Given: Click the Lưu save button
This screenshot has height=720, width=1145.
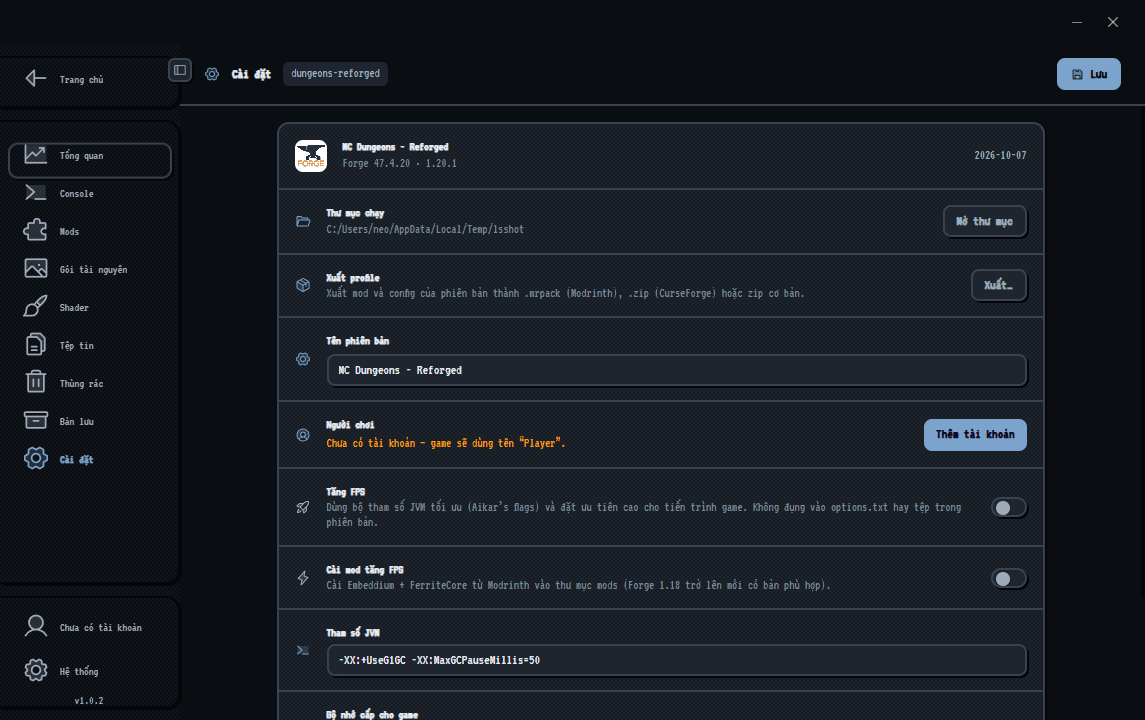Looking at the screenshot, I should [1088, 74].
